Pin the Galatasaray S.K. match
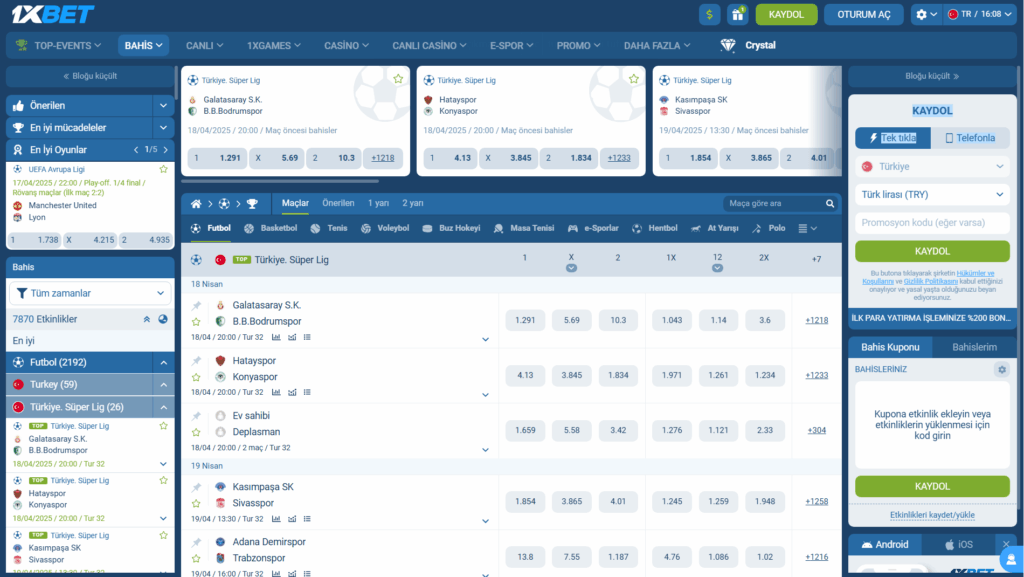Screen dimensions: 1024x577 tap(197, 305)
